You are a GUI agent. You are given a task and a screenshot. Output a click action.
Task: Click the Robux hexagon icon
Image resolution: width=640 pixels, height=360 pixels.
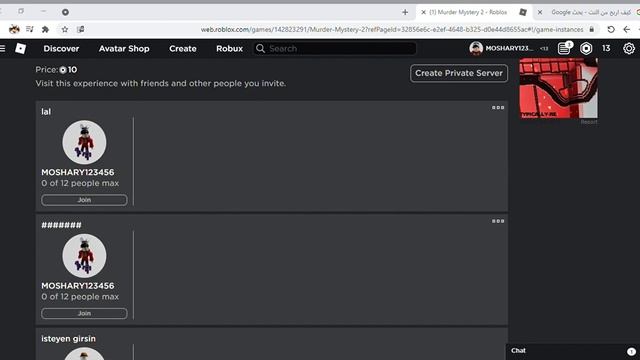tap(586, 49)
